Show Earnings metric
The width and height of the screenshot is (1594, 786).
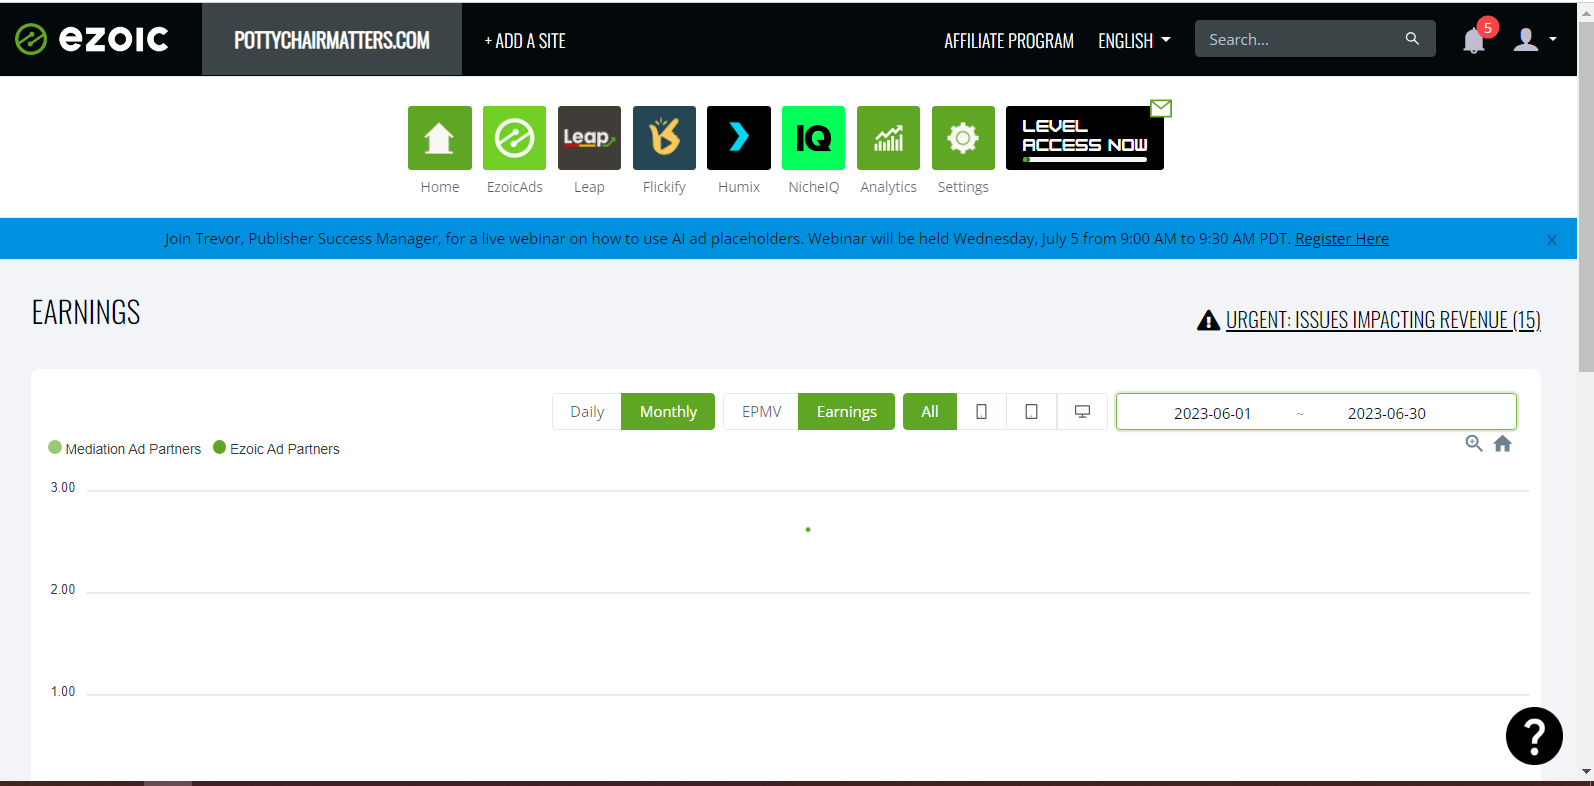click(846, 412)
